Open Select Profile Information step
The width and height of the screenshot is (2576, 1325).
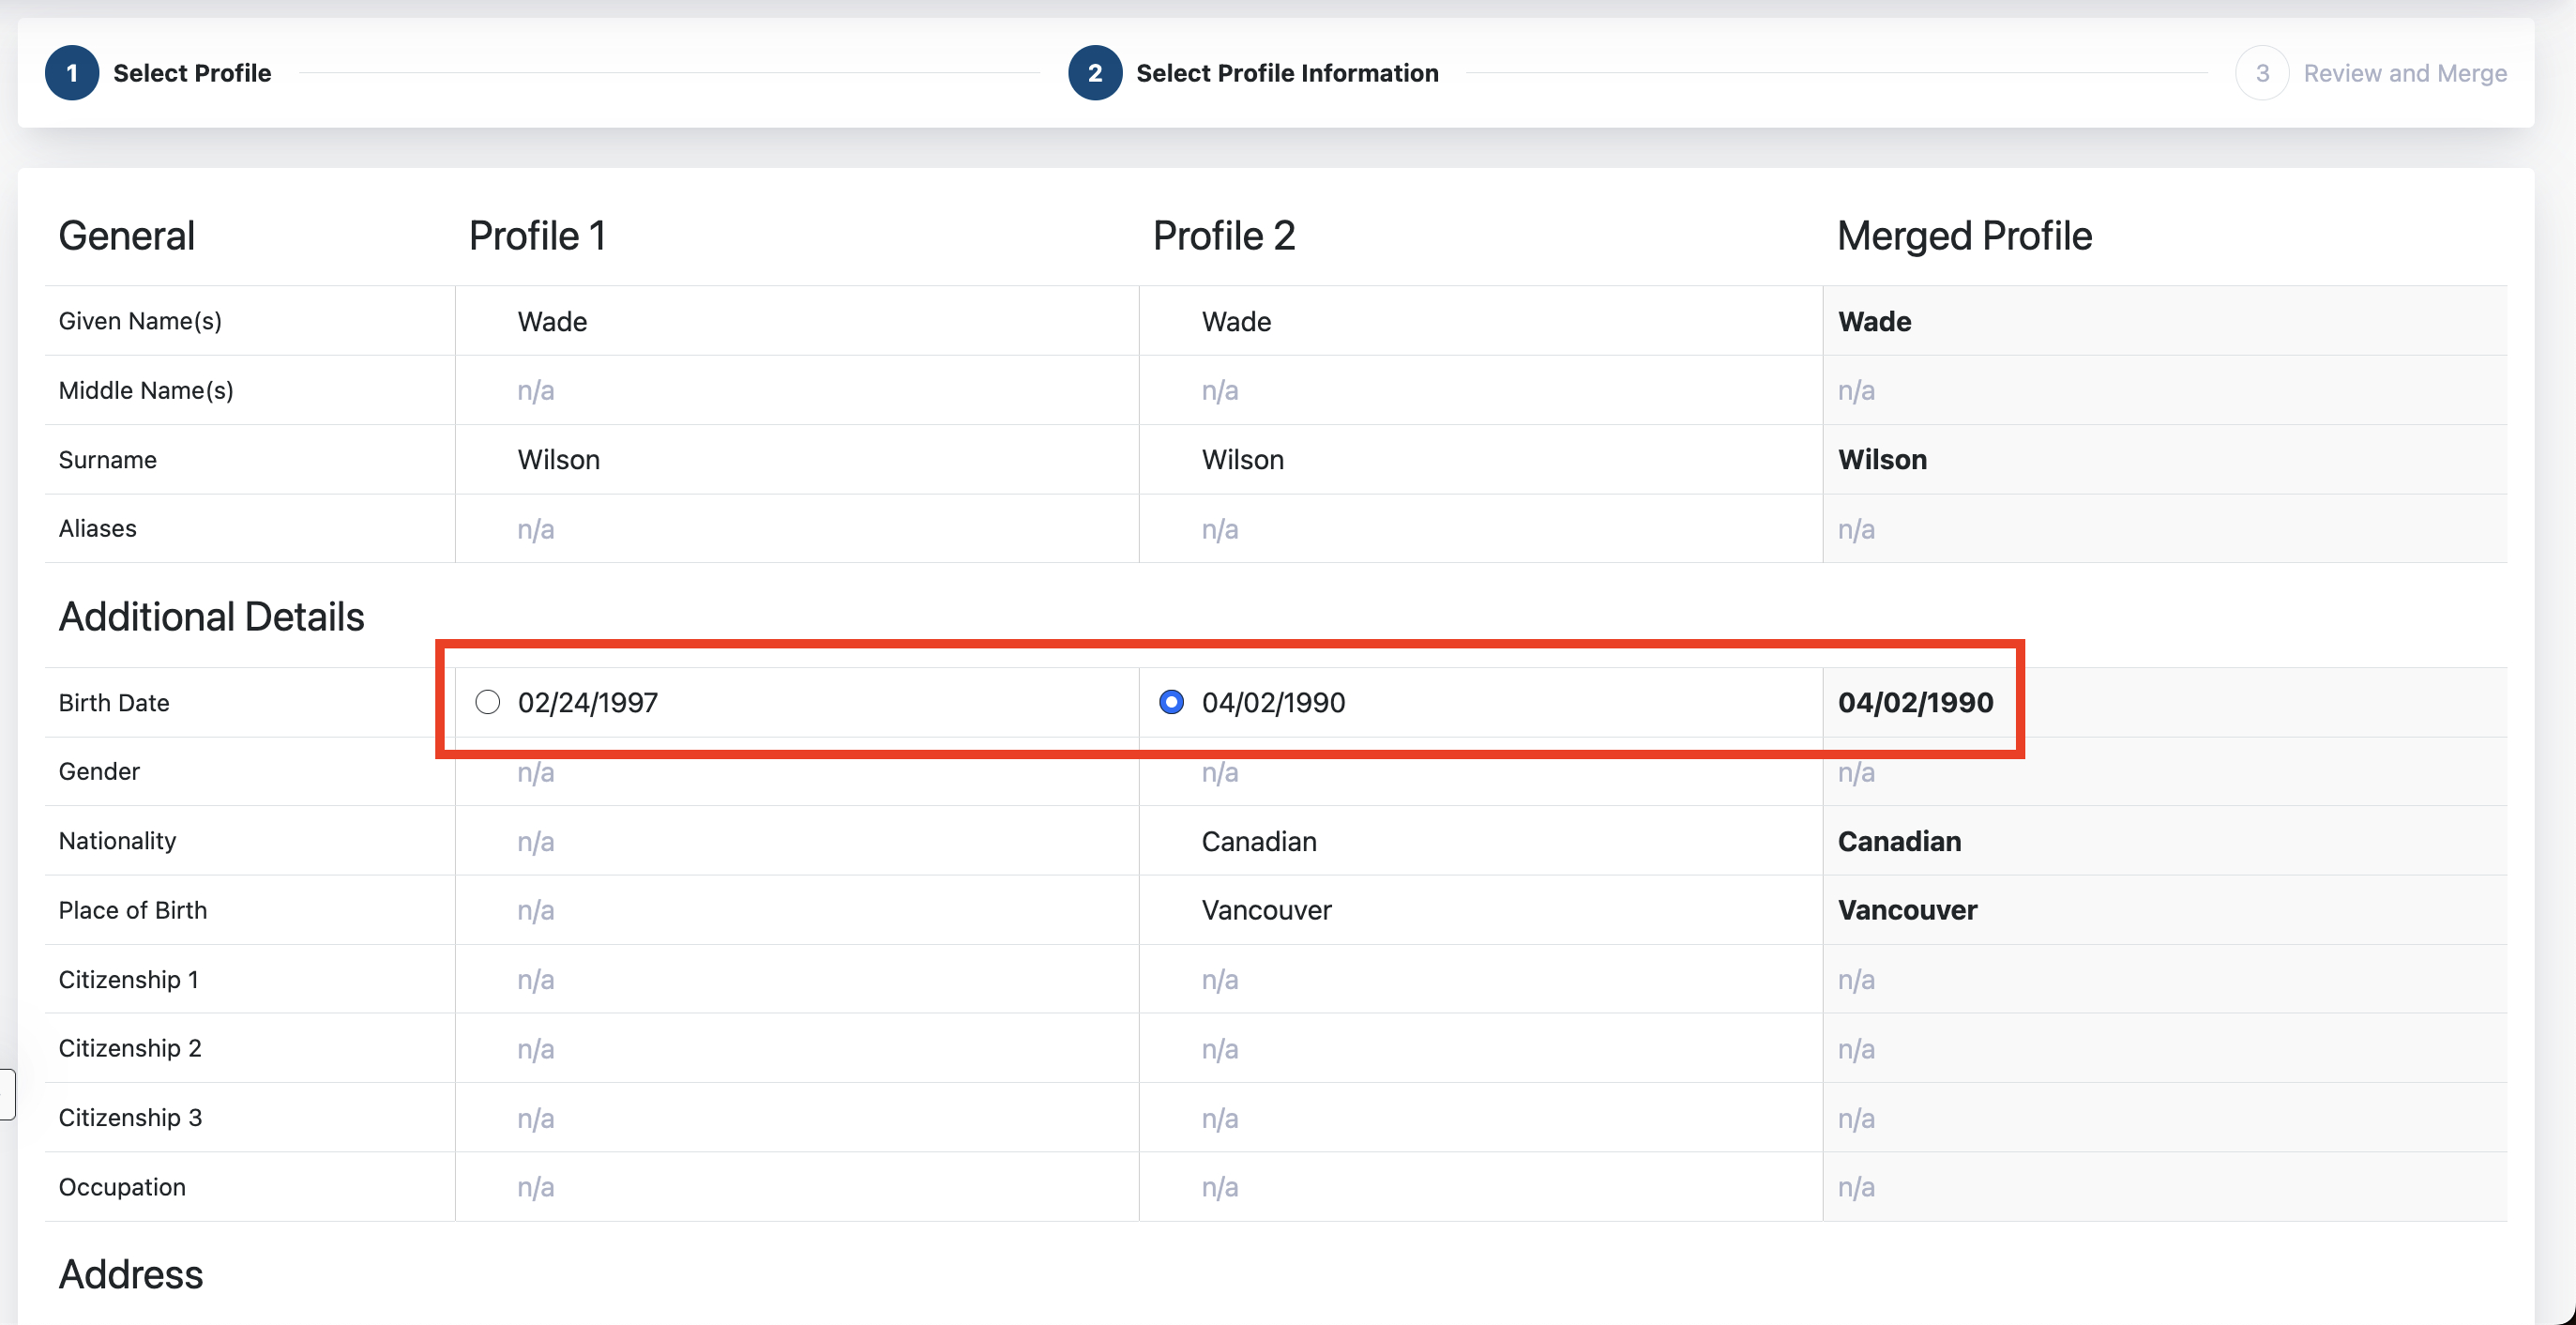[x=1287, y=73]
